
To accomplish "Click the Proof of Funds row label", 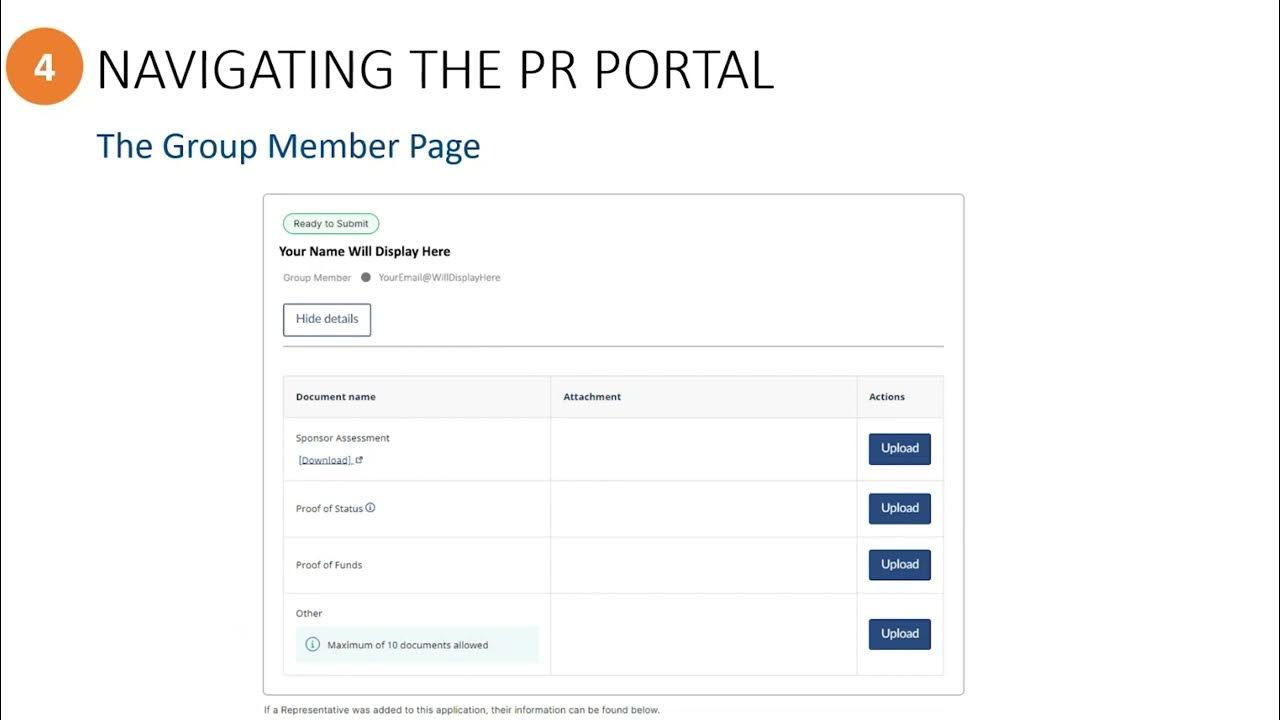I will [x=329, y=565].
